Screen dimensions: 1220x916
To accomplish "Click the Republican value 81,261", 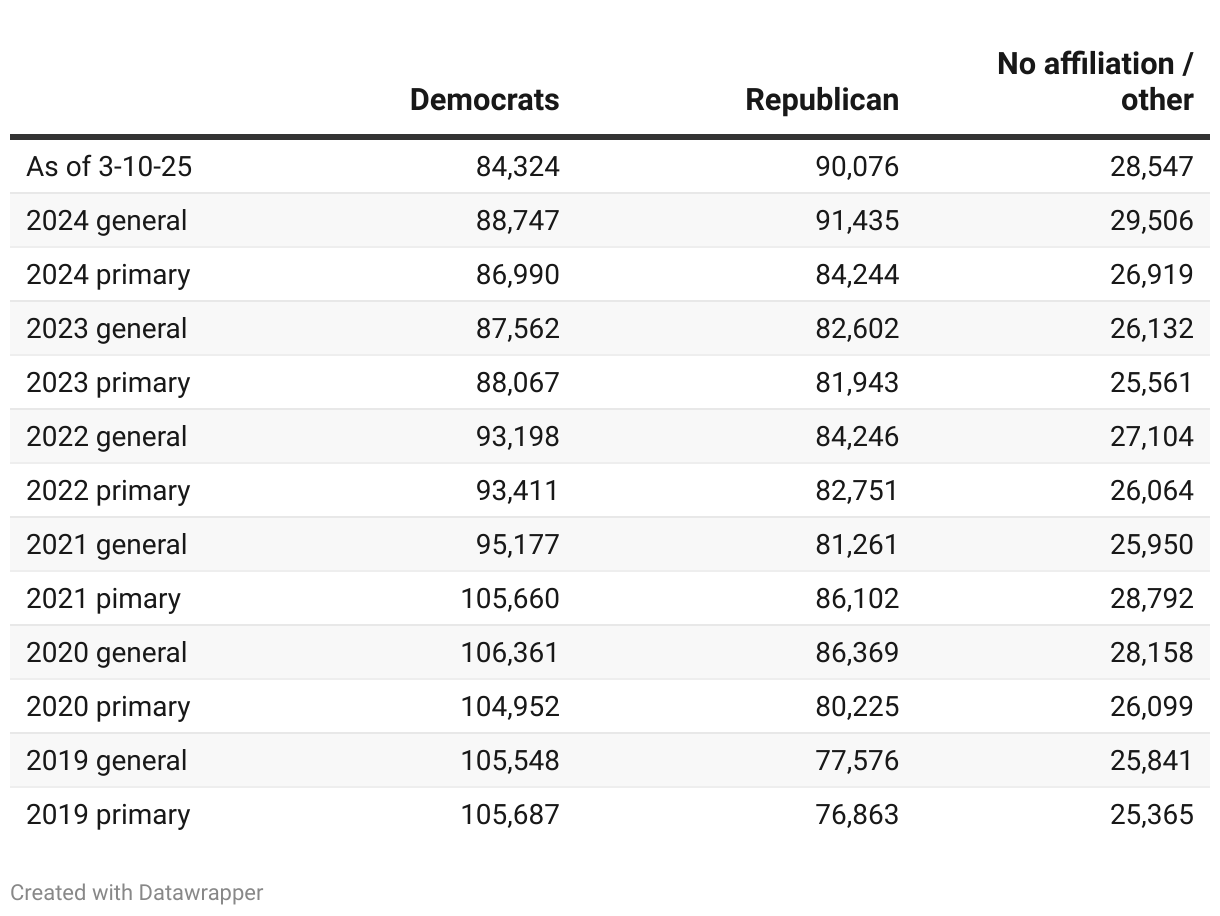I will (x=856, y=544).
